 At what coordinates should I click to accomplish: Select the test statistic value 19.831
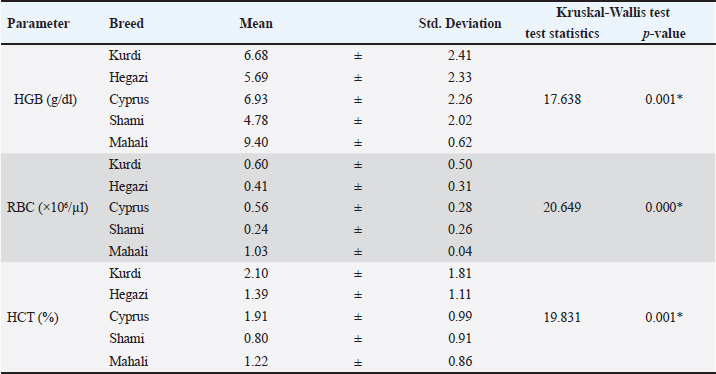(562, 317)
